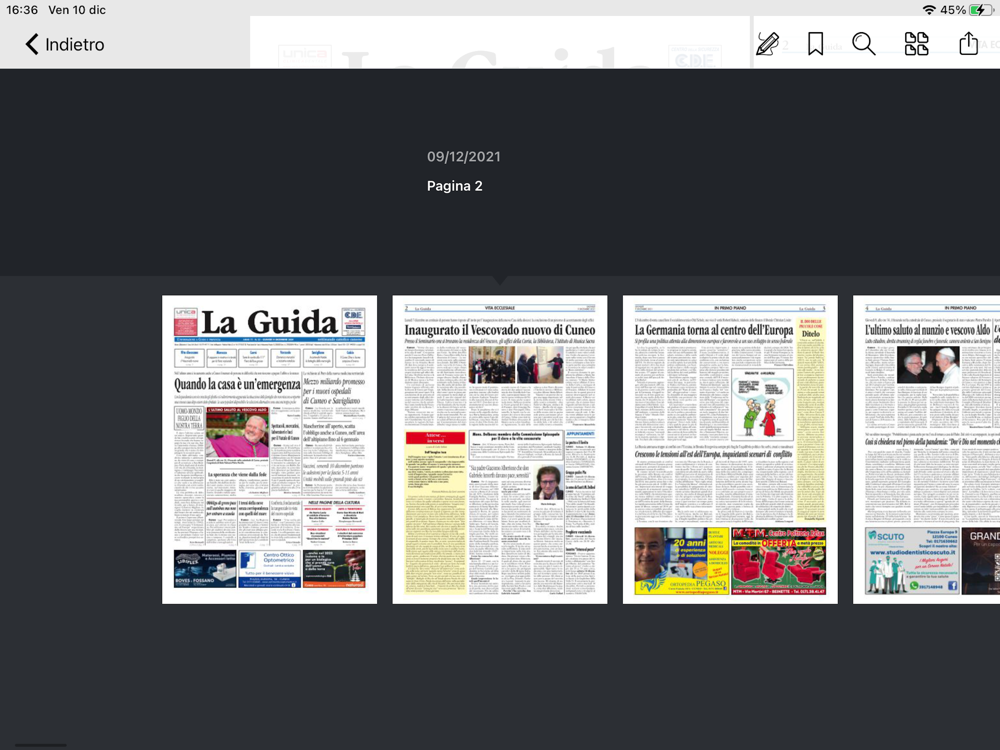Tap the 16:36 status bar clock
This screenshot has width=1000, height=750.
click(22, 10)
